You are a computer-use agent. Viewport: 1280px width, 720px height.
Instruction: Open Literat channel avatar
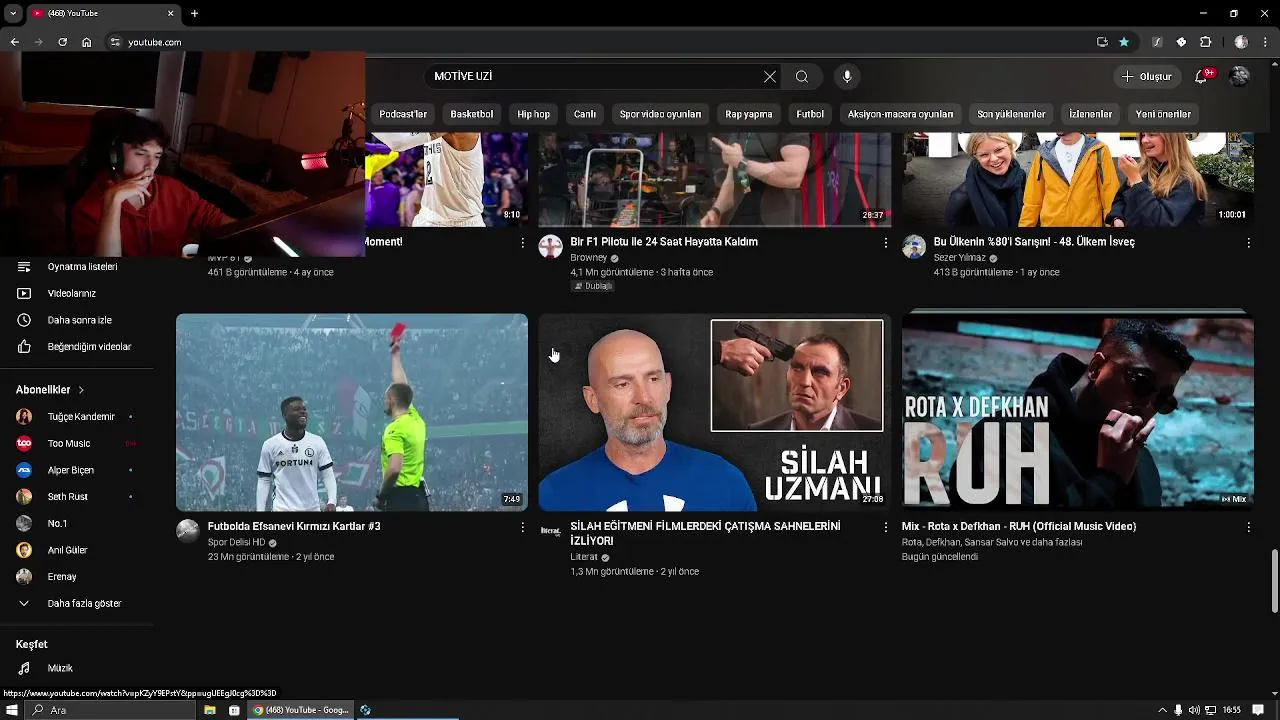click(x=551, y=531)
